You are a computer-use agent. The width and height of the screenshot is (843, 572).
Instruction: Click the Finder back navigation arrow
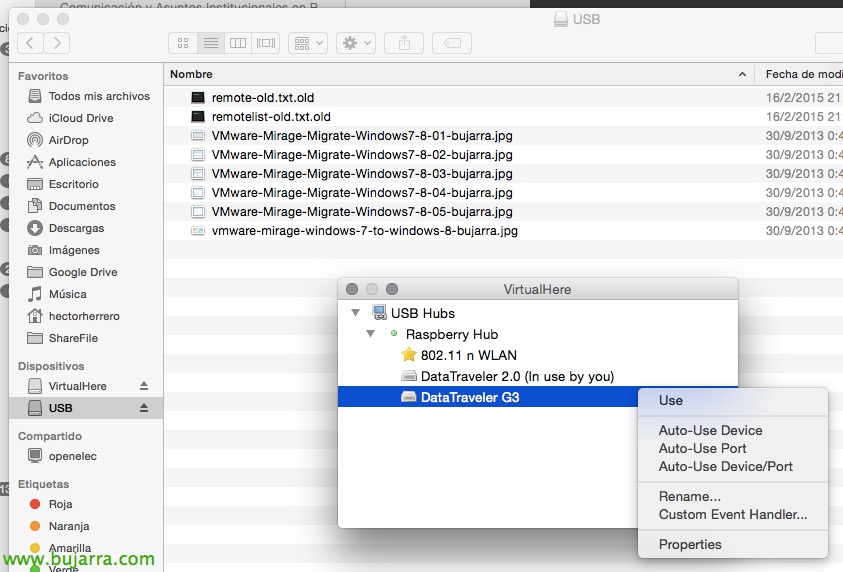(31, 43)
